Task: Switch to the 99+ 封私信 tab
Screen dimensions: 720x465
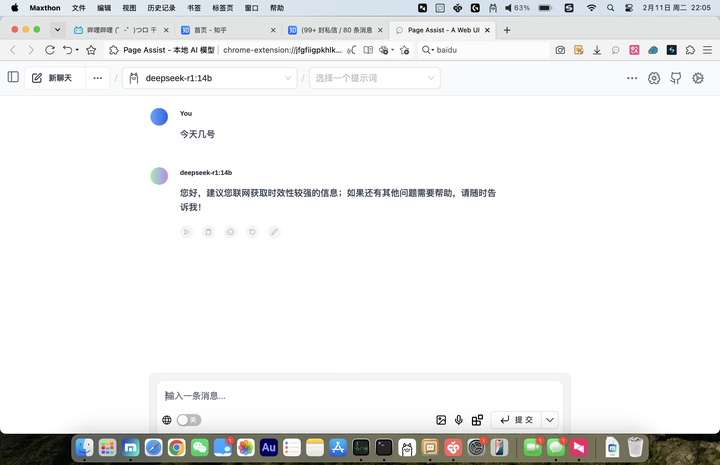Action: [x=335, y=30]
